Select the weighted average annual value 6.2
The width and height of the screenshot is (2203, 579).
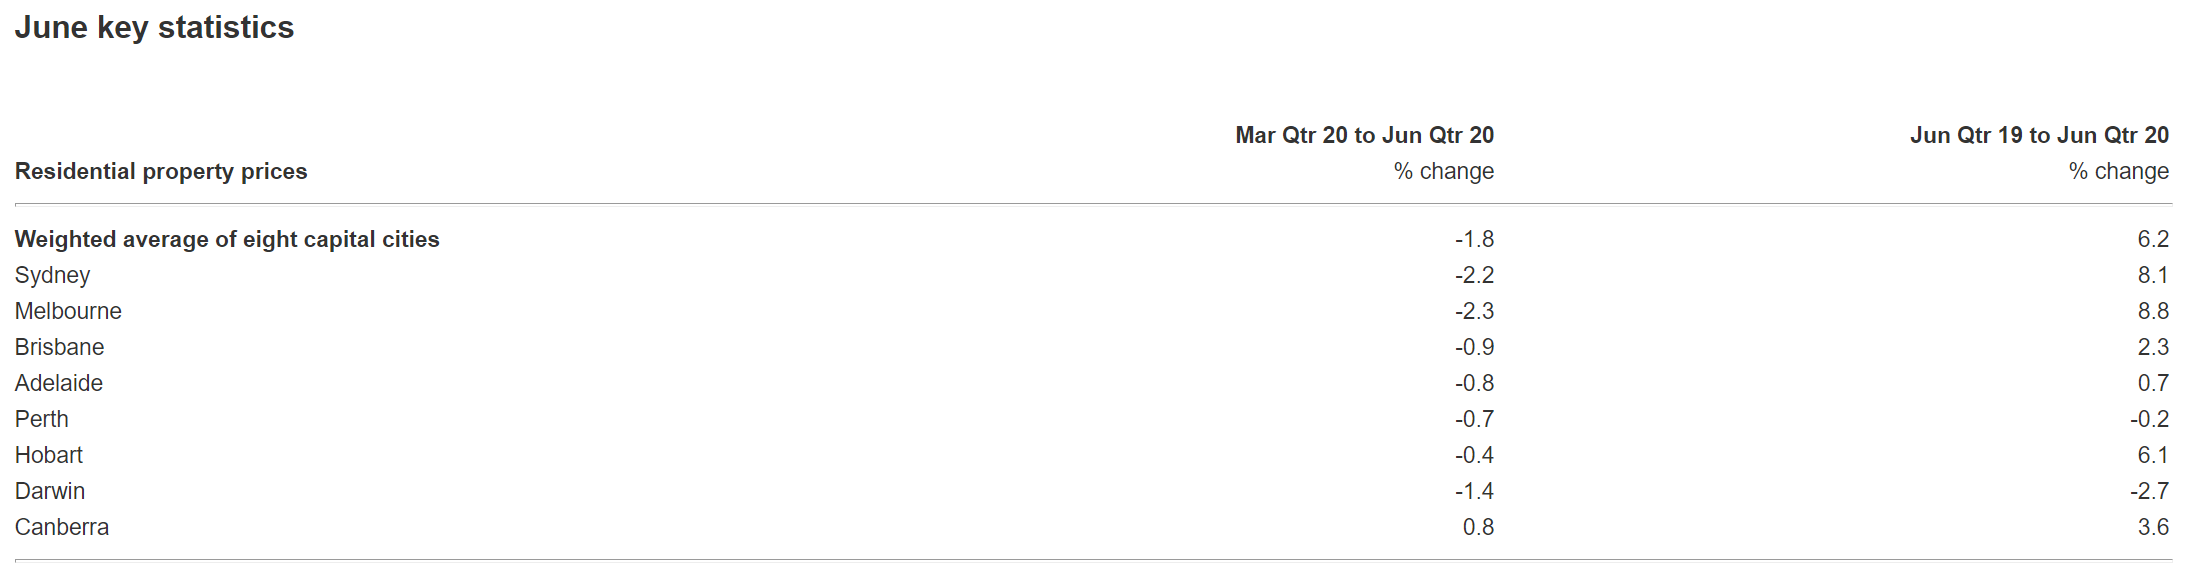tap(2153, 239)
